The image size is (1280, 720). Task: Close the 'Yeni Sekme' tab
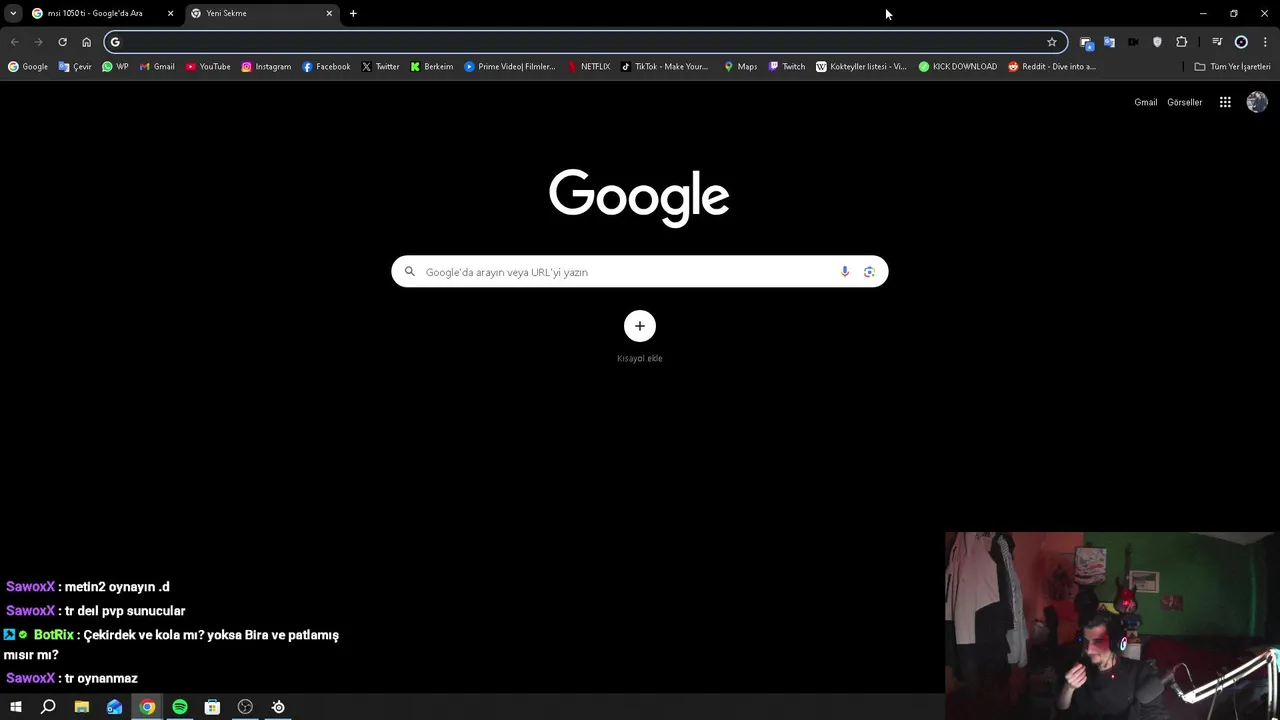[x=329, y=13]
